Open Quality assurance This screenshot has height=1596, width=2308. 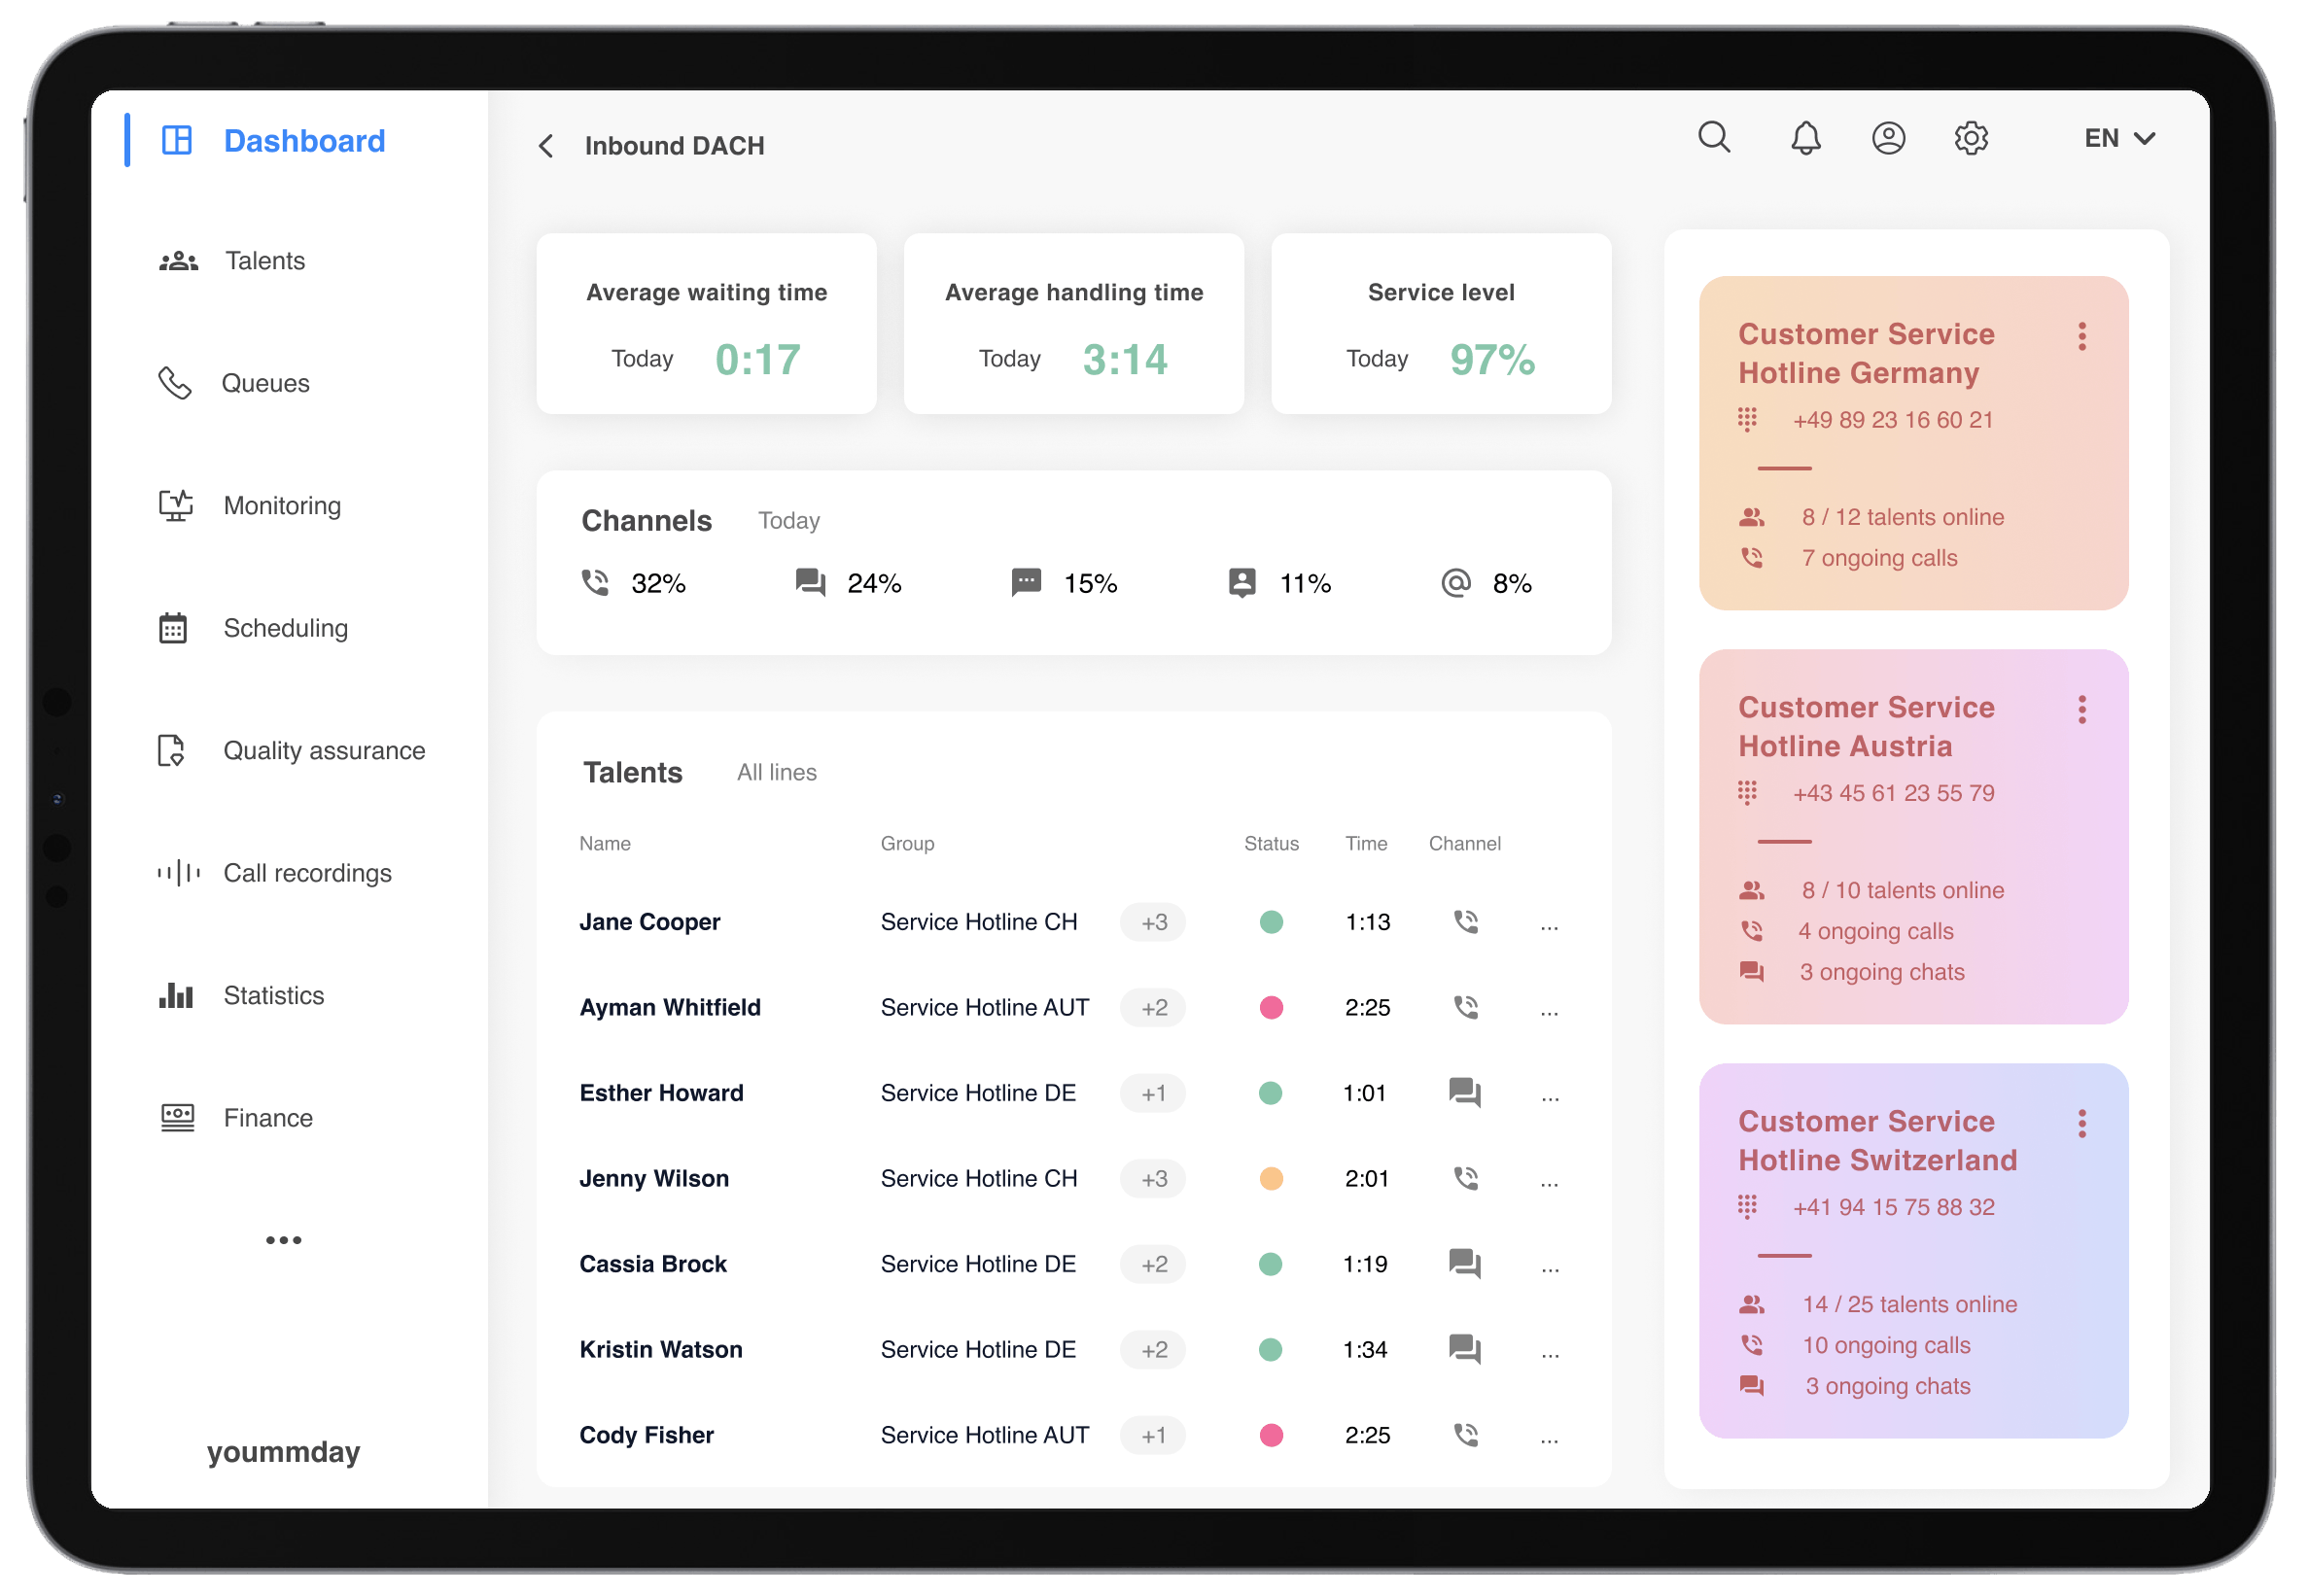[x=324, y=750]
